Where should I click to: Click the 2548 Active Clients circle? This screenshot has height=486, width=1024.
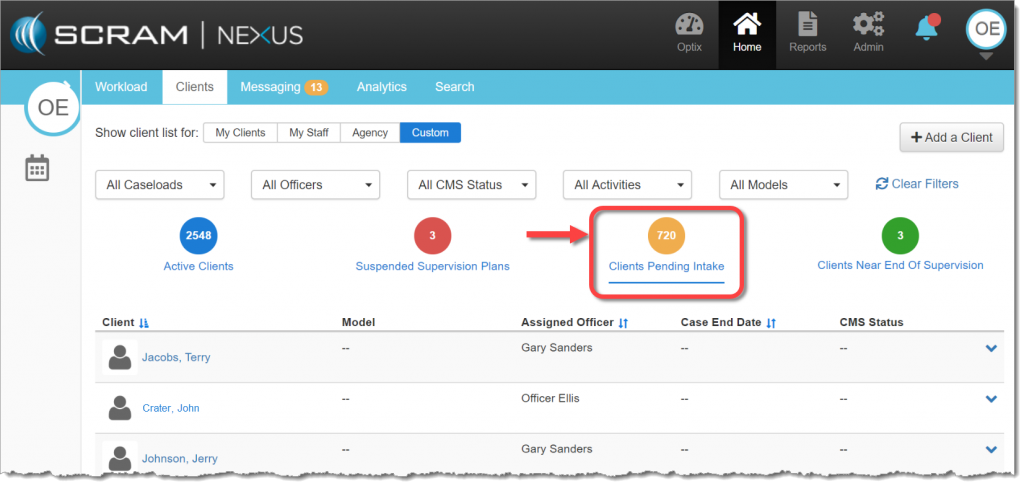(198, 236)
